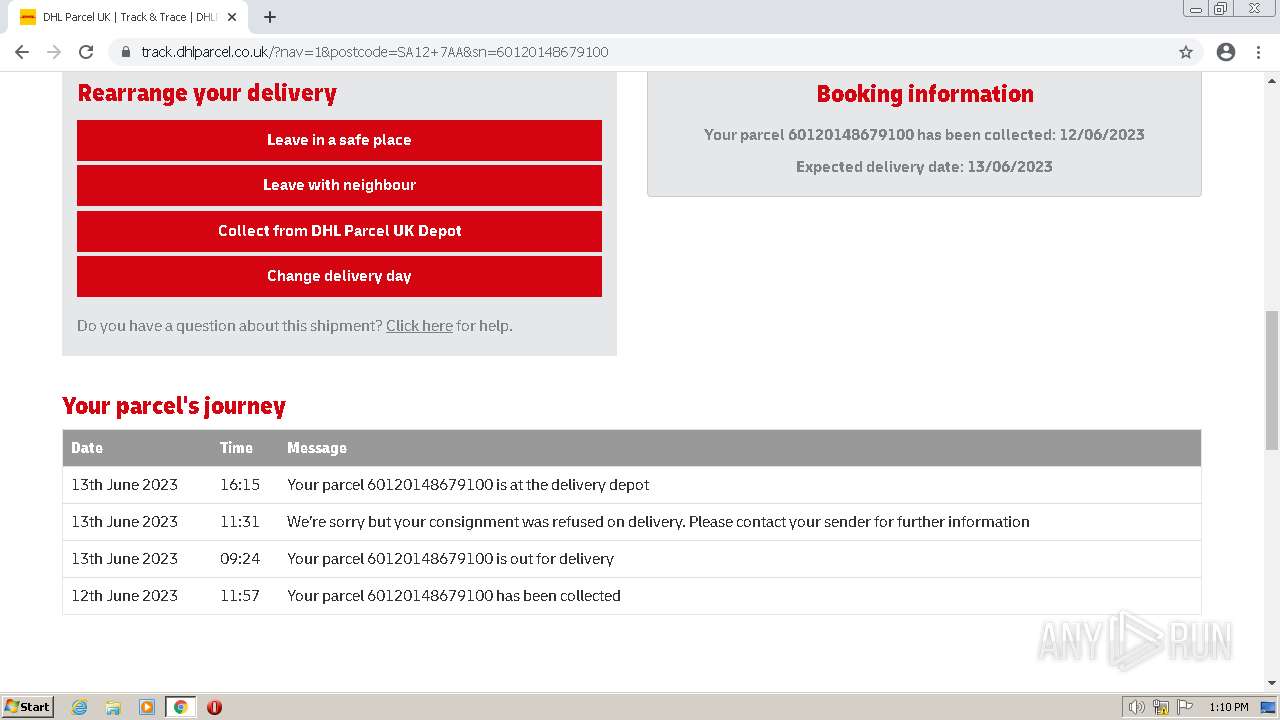Viewport: 1280px width, 720px height.
Task: Click the parcel collected 12/06/2023 text
Action: [924, 135]
